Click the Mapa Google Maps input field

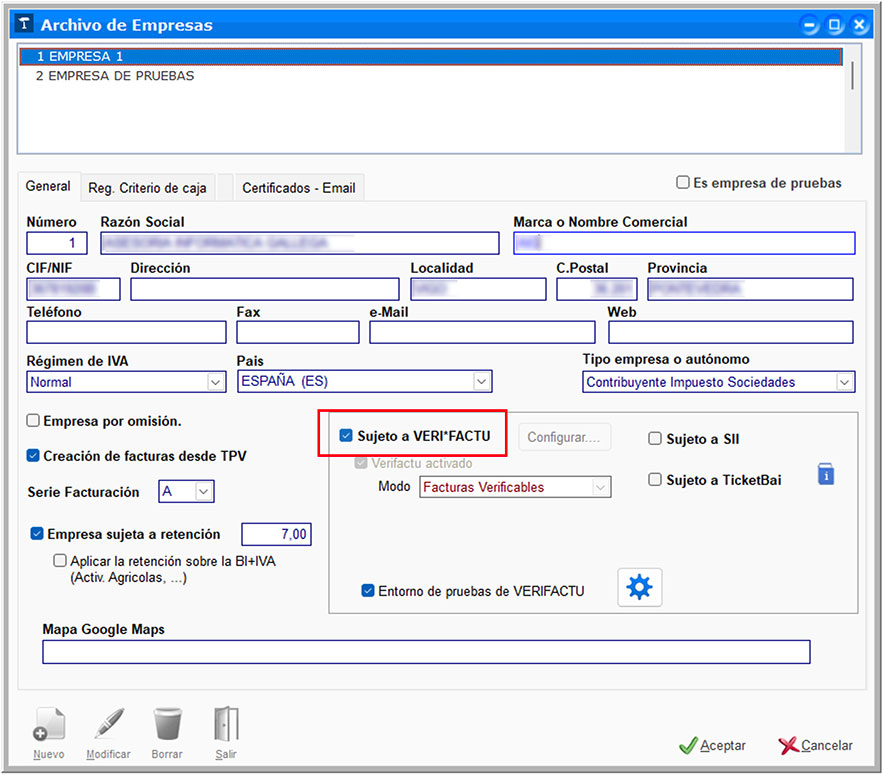(x=425, y=652)
